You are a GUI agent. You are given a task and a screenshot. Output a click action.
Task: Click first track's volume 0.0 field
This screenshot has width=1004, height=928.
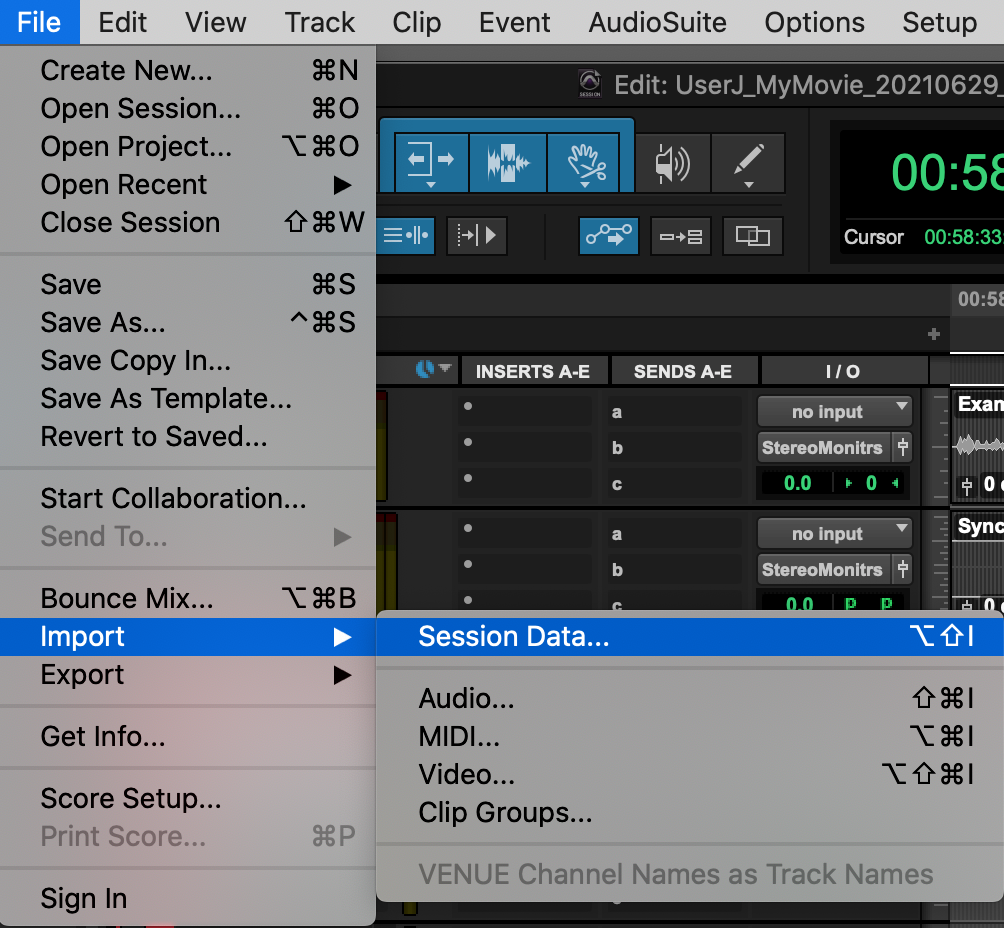[x=797, y=483]
